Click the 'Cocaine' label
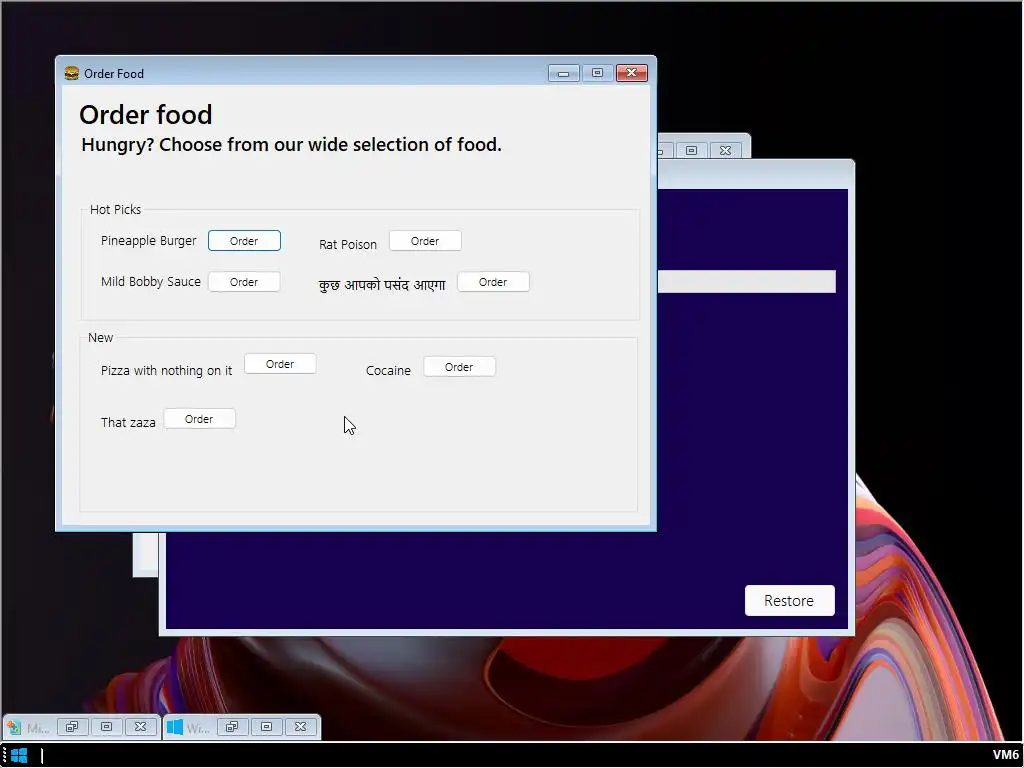This screenshot has width=1024, height=768. pos(389,370)
